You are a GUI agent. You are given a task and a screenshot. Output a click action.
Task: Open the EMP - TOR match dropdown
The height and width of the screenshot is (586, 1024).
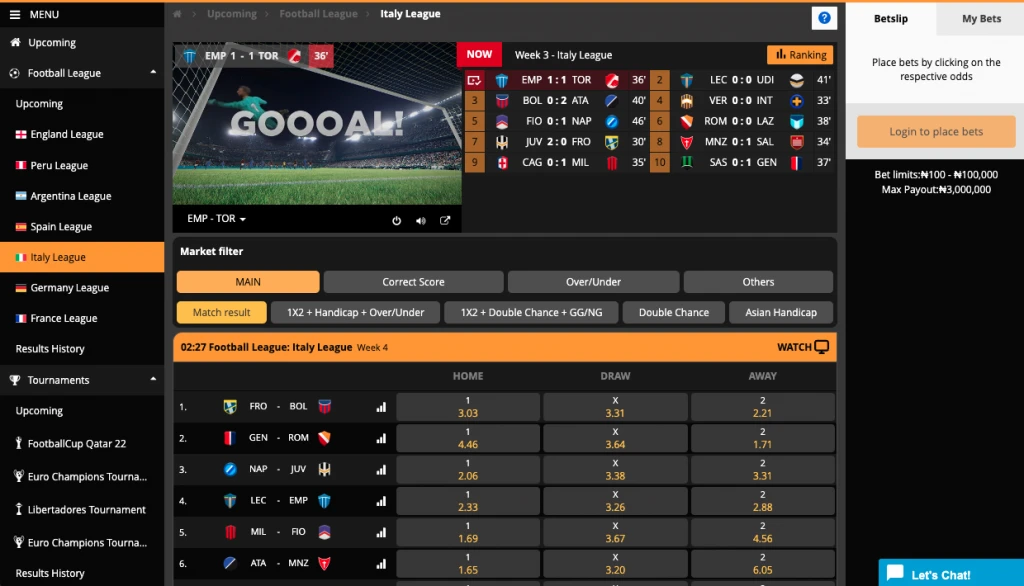pyautogui.click(x=216, y=219)
